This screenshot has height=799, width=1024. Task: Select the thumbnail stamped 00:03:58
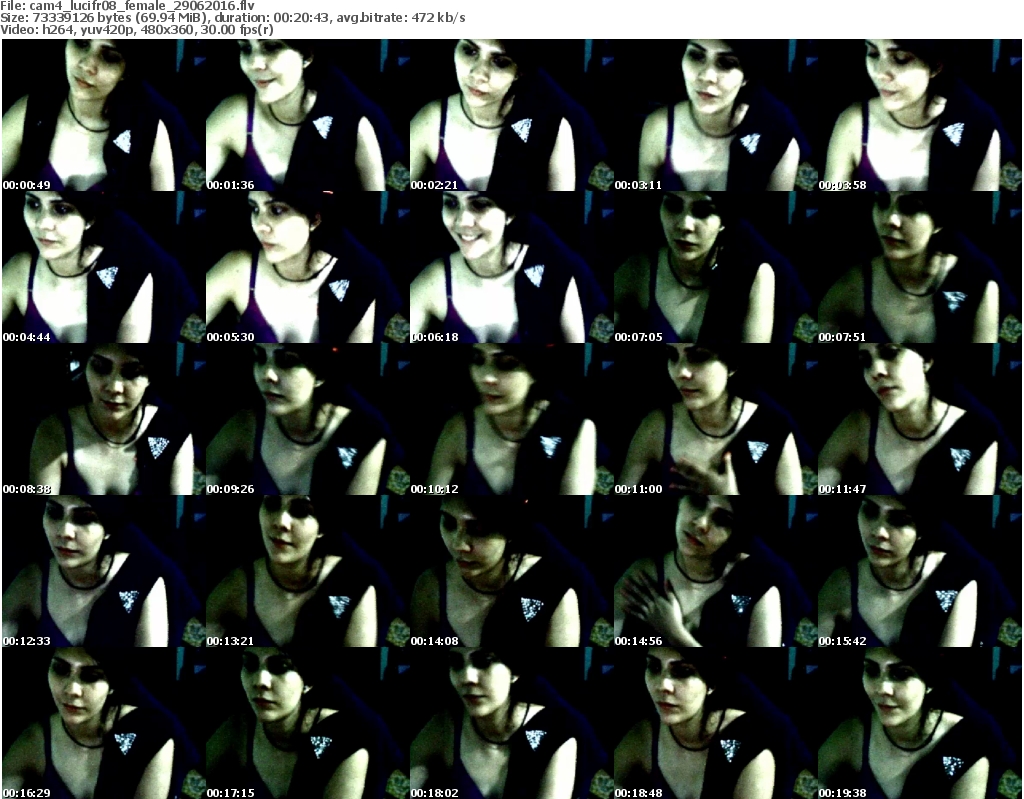coord(919,115)
